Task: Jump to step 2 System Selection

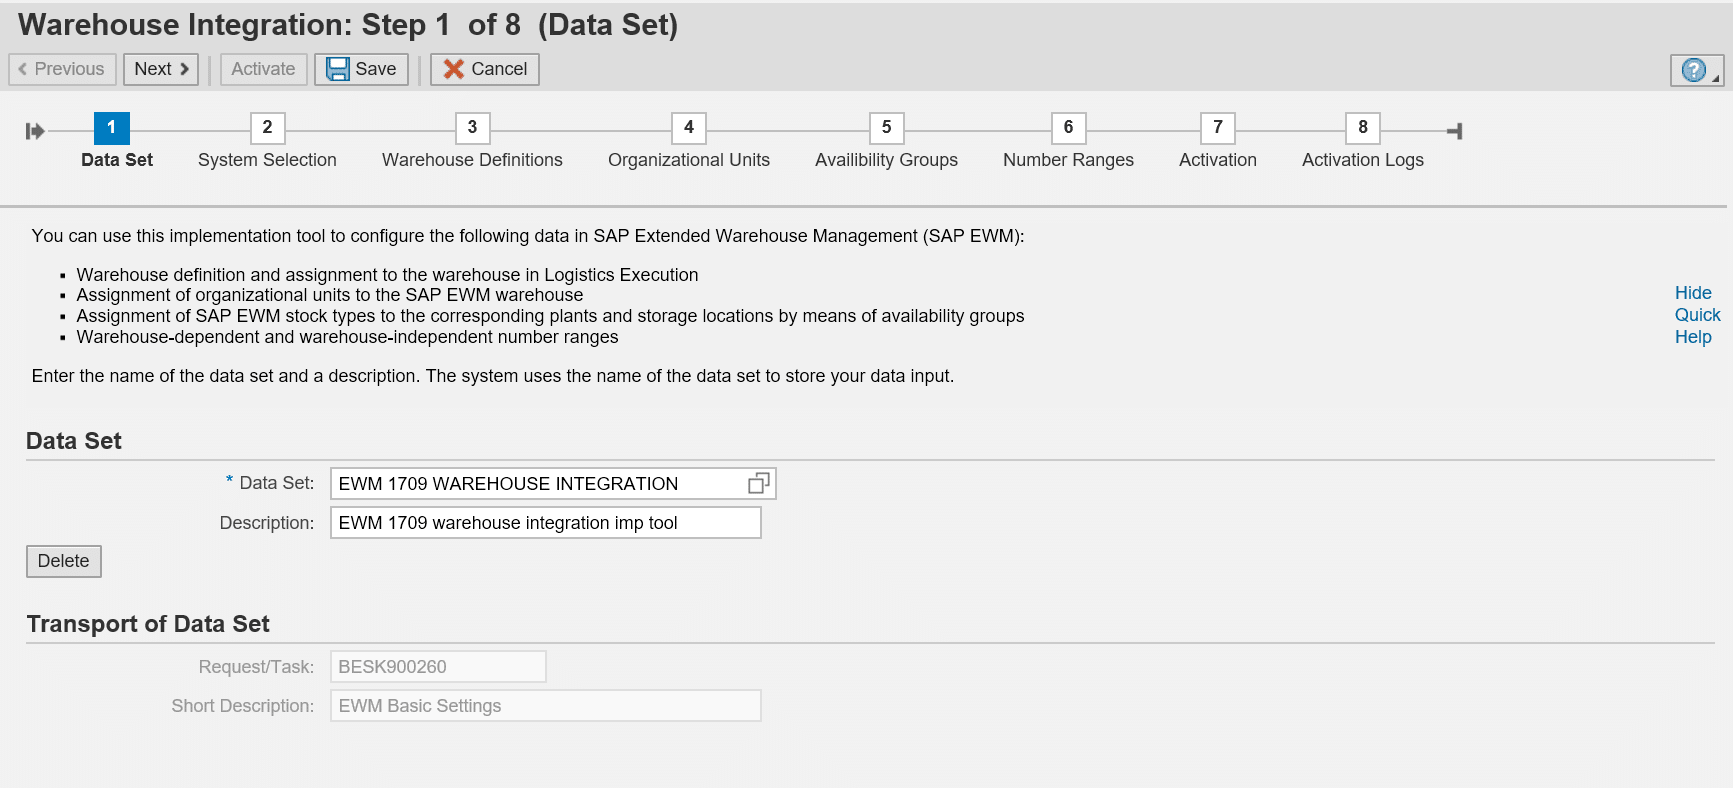Action: coord(267,128)
